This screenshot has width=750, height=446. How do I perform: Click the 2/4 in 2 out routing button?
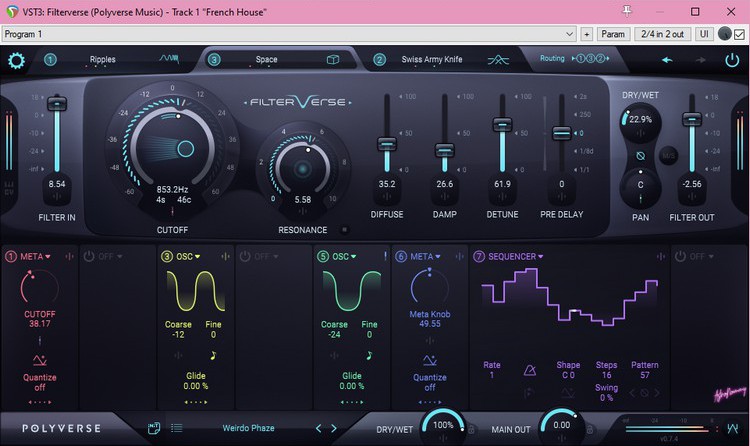point(662,34)
